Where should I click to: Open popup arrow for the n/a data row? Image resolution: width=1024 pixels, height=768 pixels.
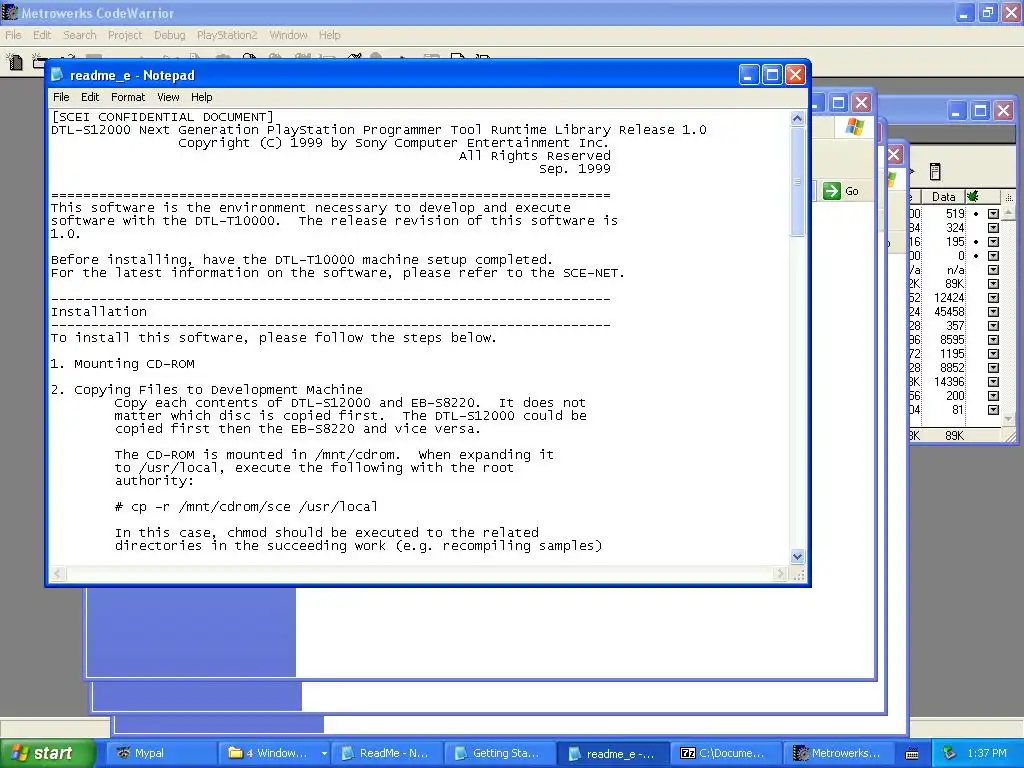point(993,270)
